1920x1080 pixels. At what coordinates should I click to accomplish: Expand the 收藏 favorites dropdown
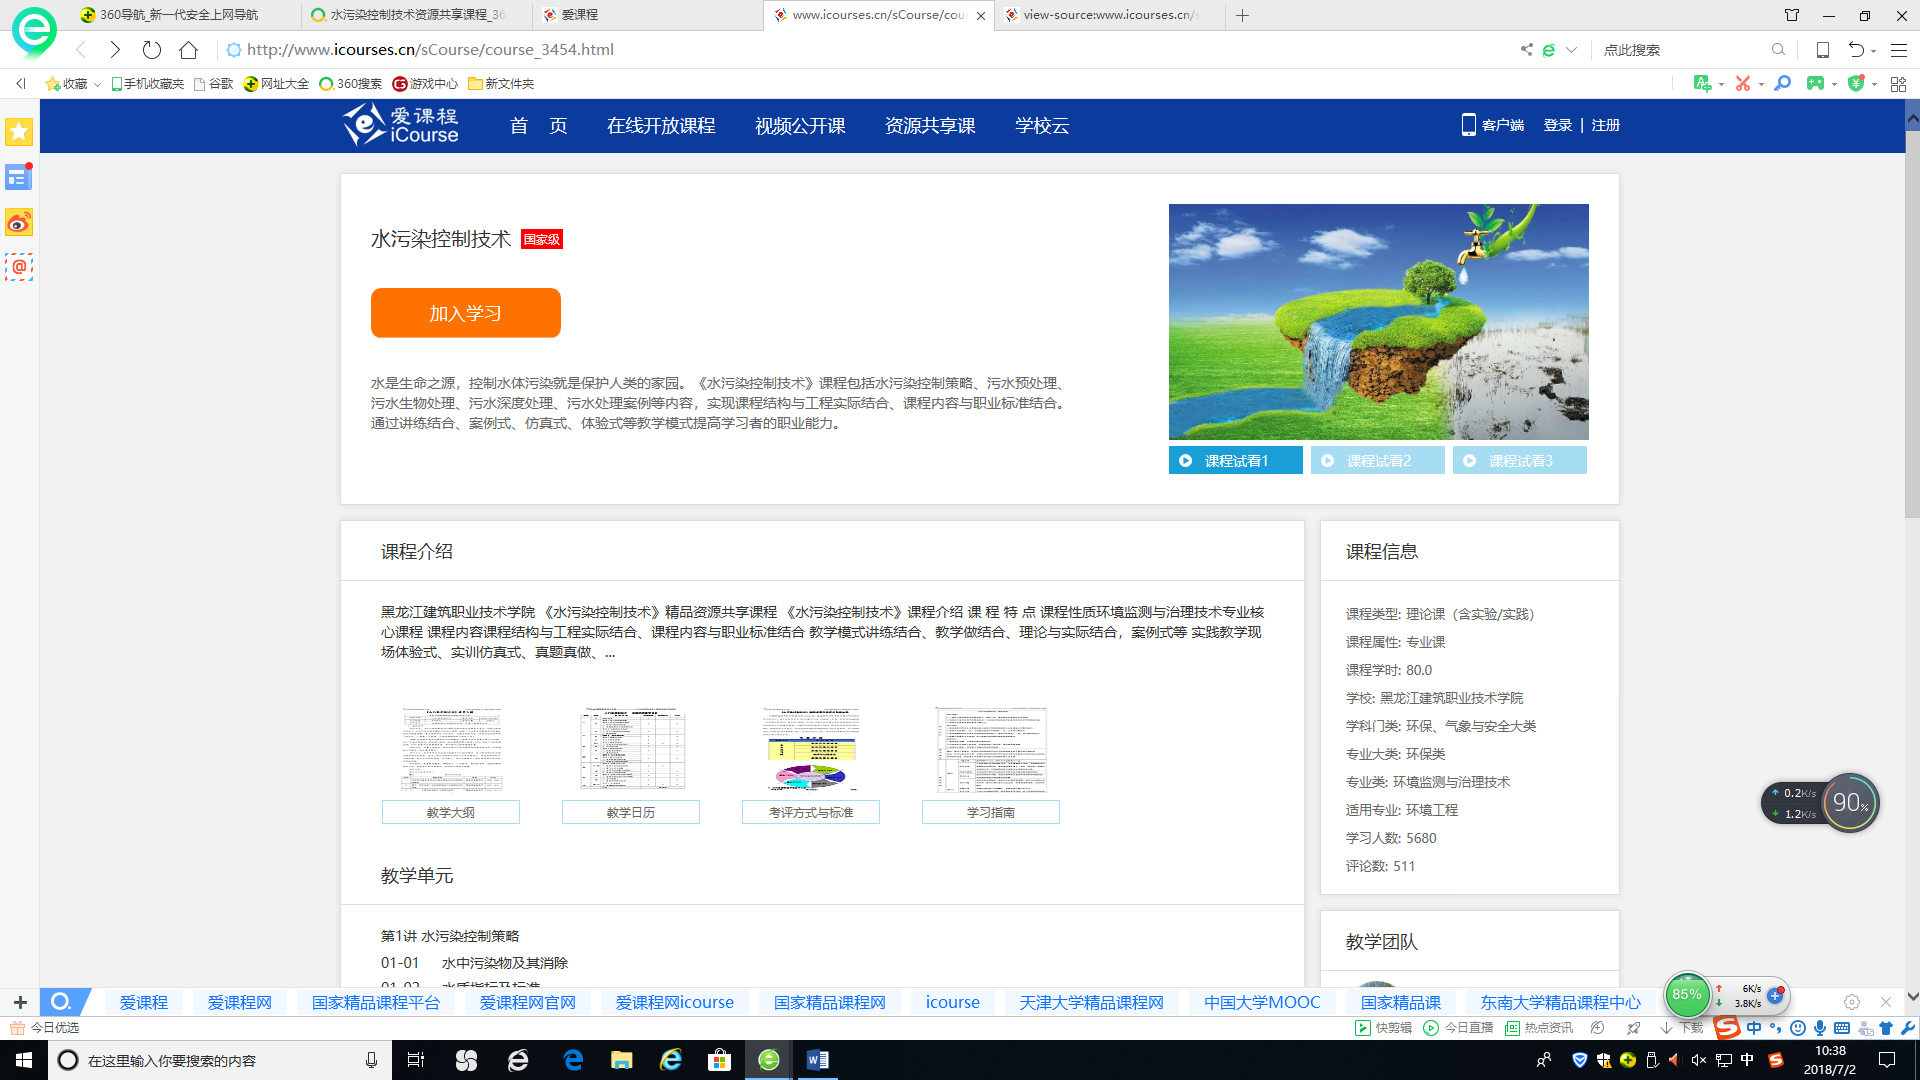coord(97,84)
